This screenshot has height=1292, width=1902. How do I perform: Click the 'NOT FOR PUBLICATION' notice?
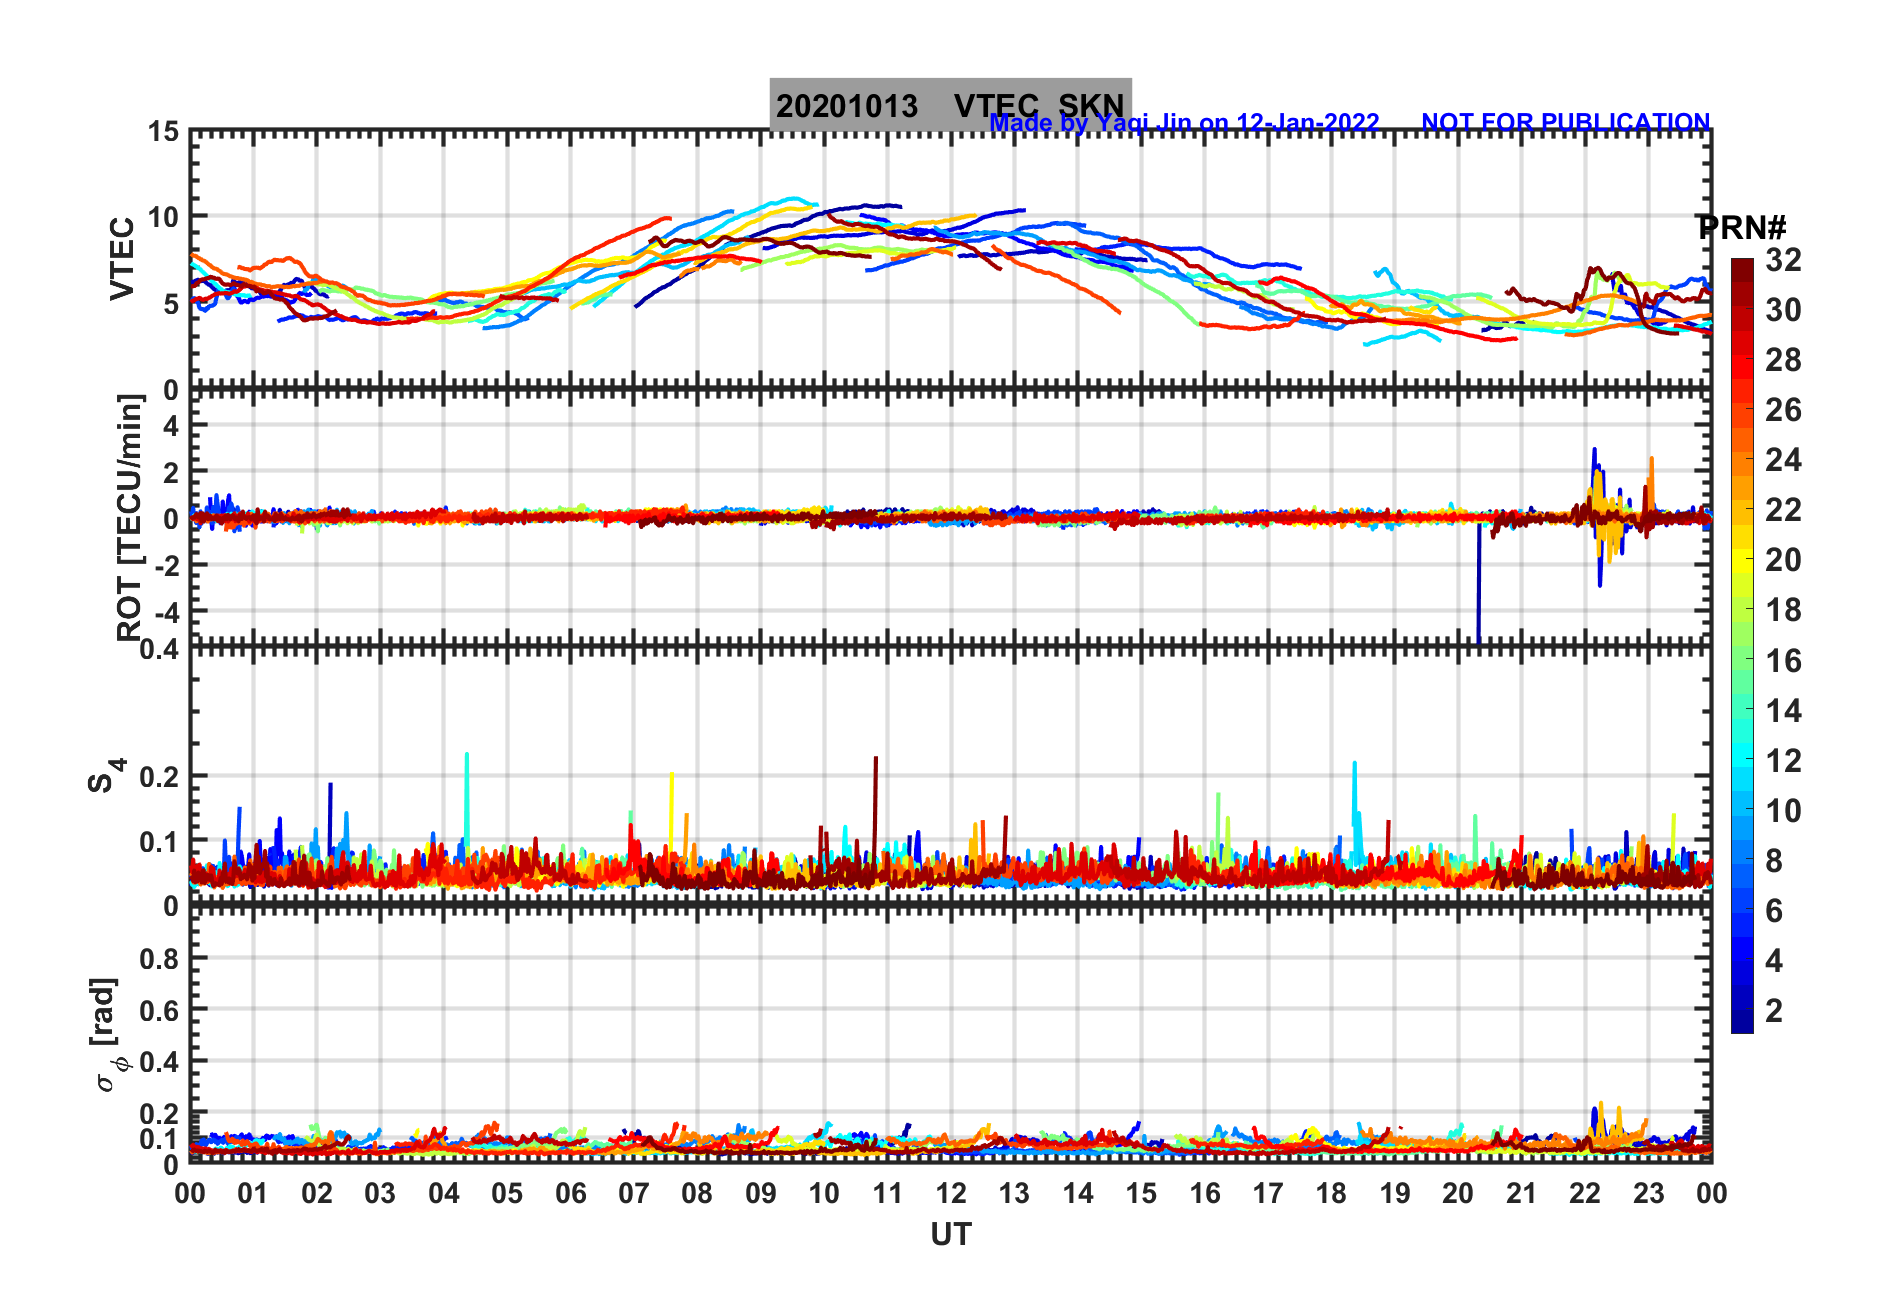tap(1566, 122)
